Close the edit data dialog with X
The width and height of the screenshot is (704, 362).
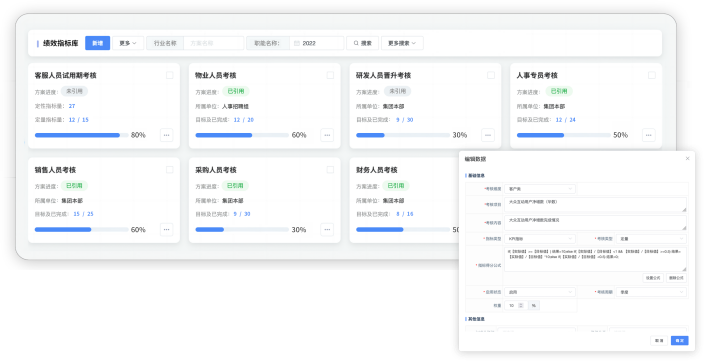click(687, 159)
